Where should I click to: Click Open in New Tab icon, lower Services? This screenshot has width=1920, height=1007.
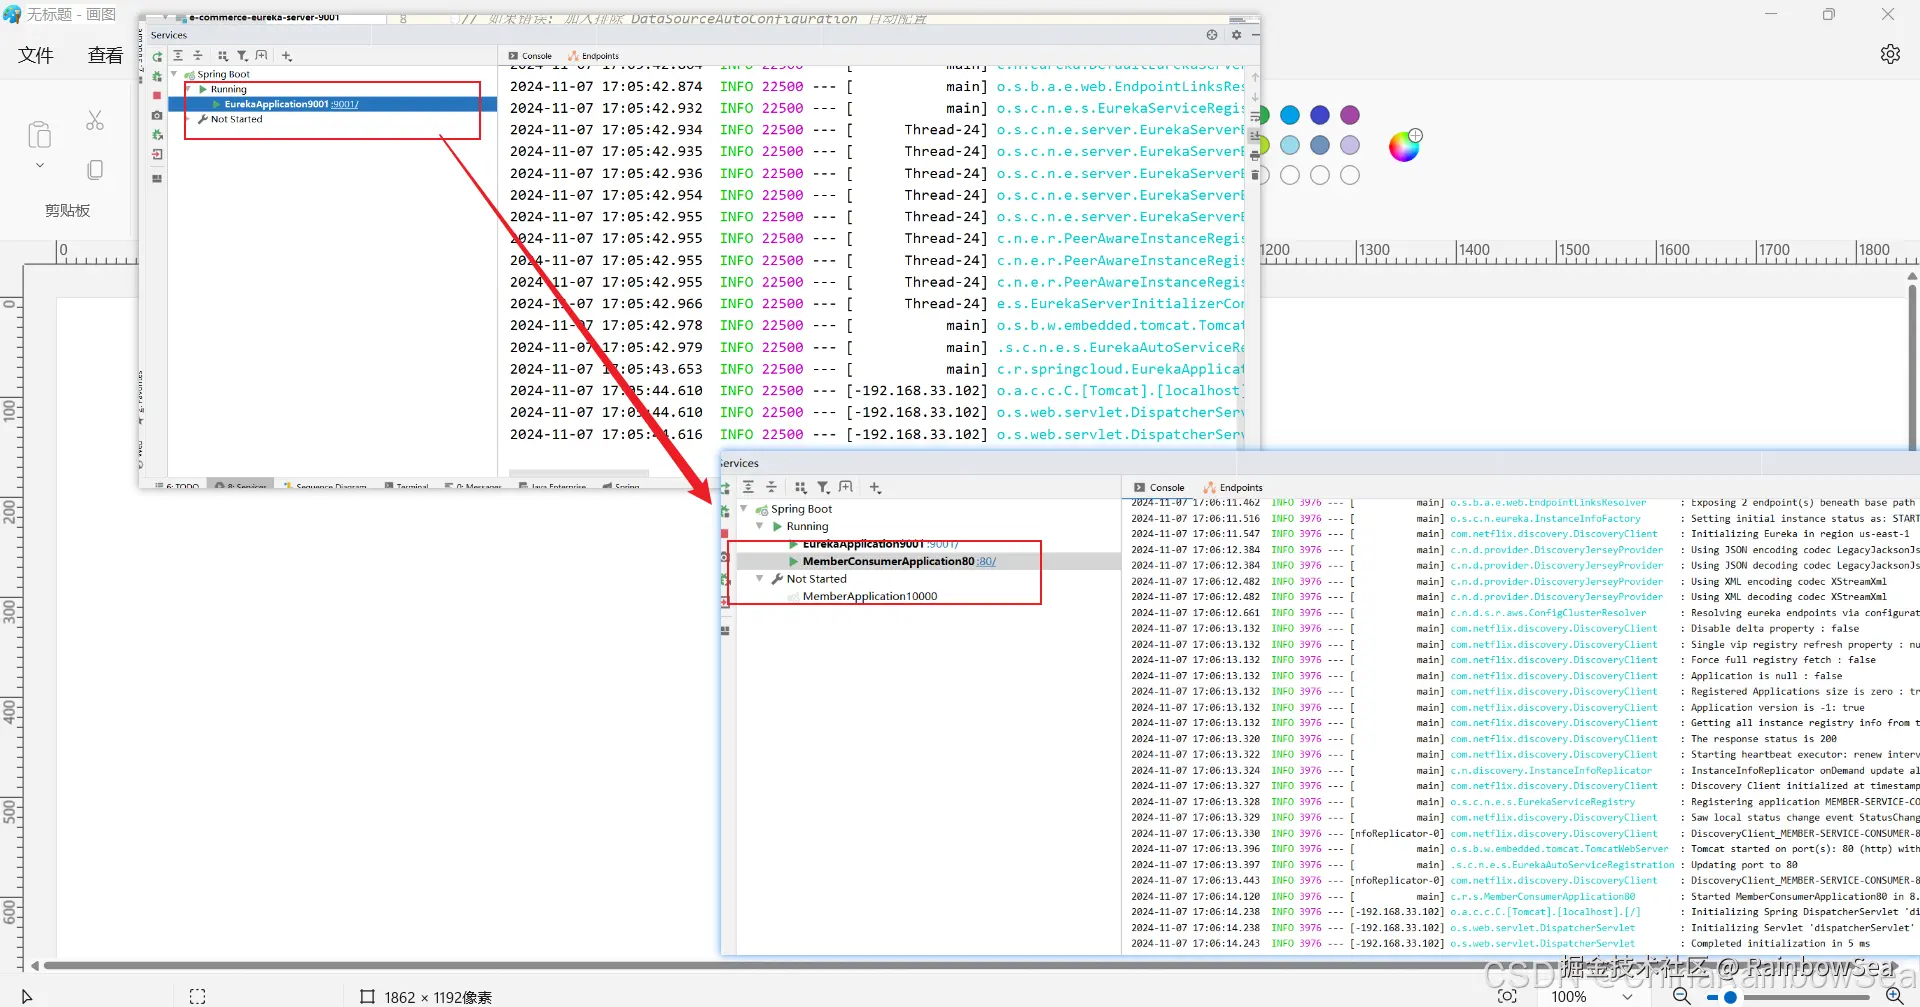click(x=846, y=487)
